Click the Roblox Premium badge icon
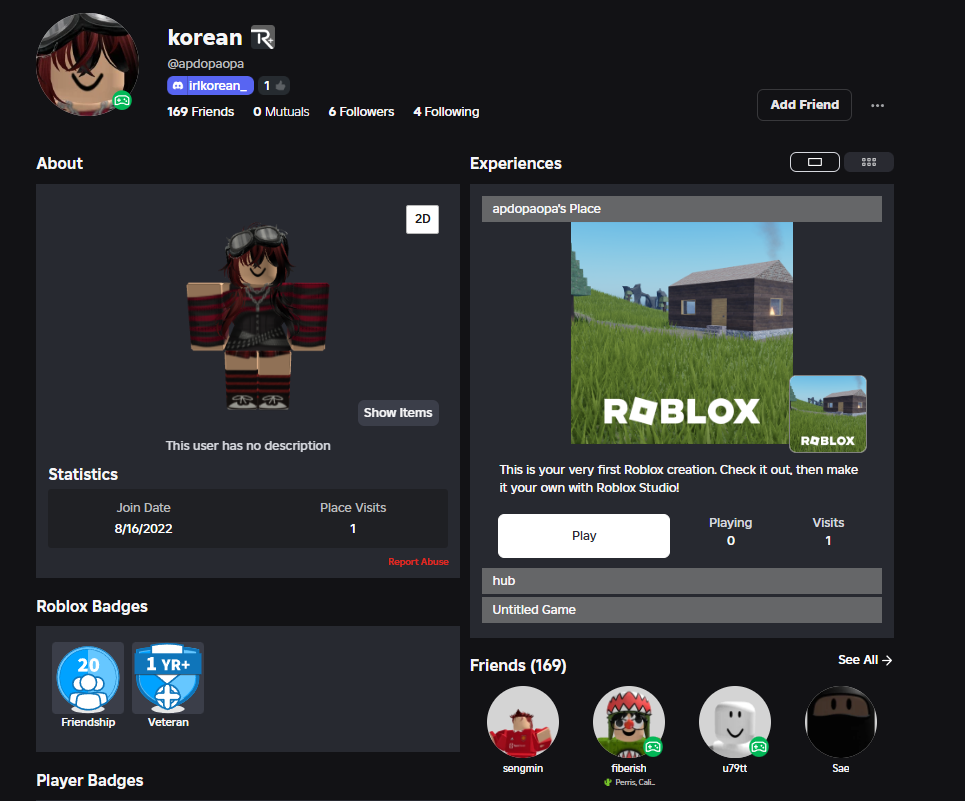The image size is (965, 801). (263, 38)
